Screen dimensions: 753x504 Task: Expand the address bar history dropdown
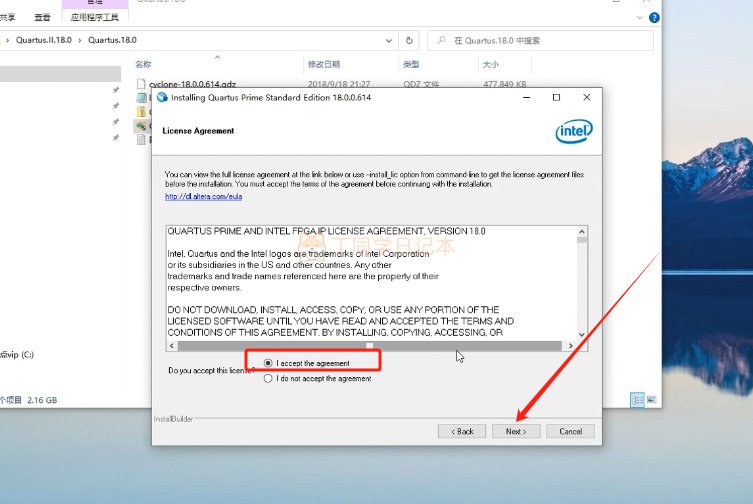389,41
